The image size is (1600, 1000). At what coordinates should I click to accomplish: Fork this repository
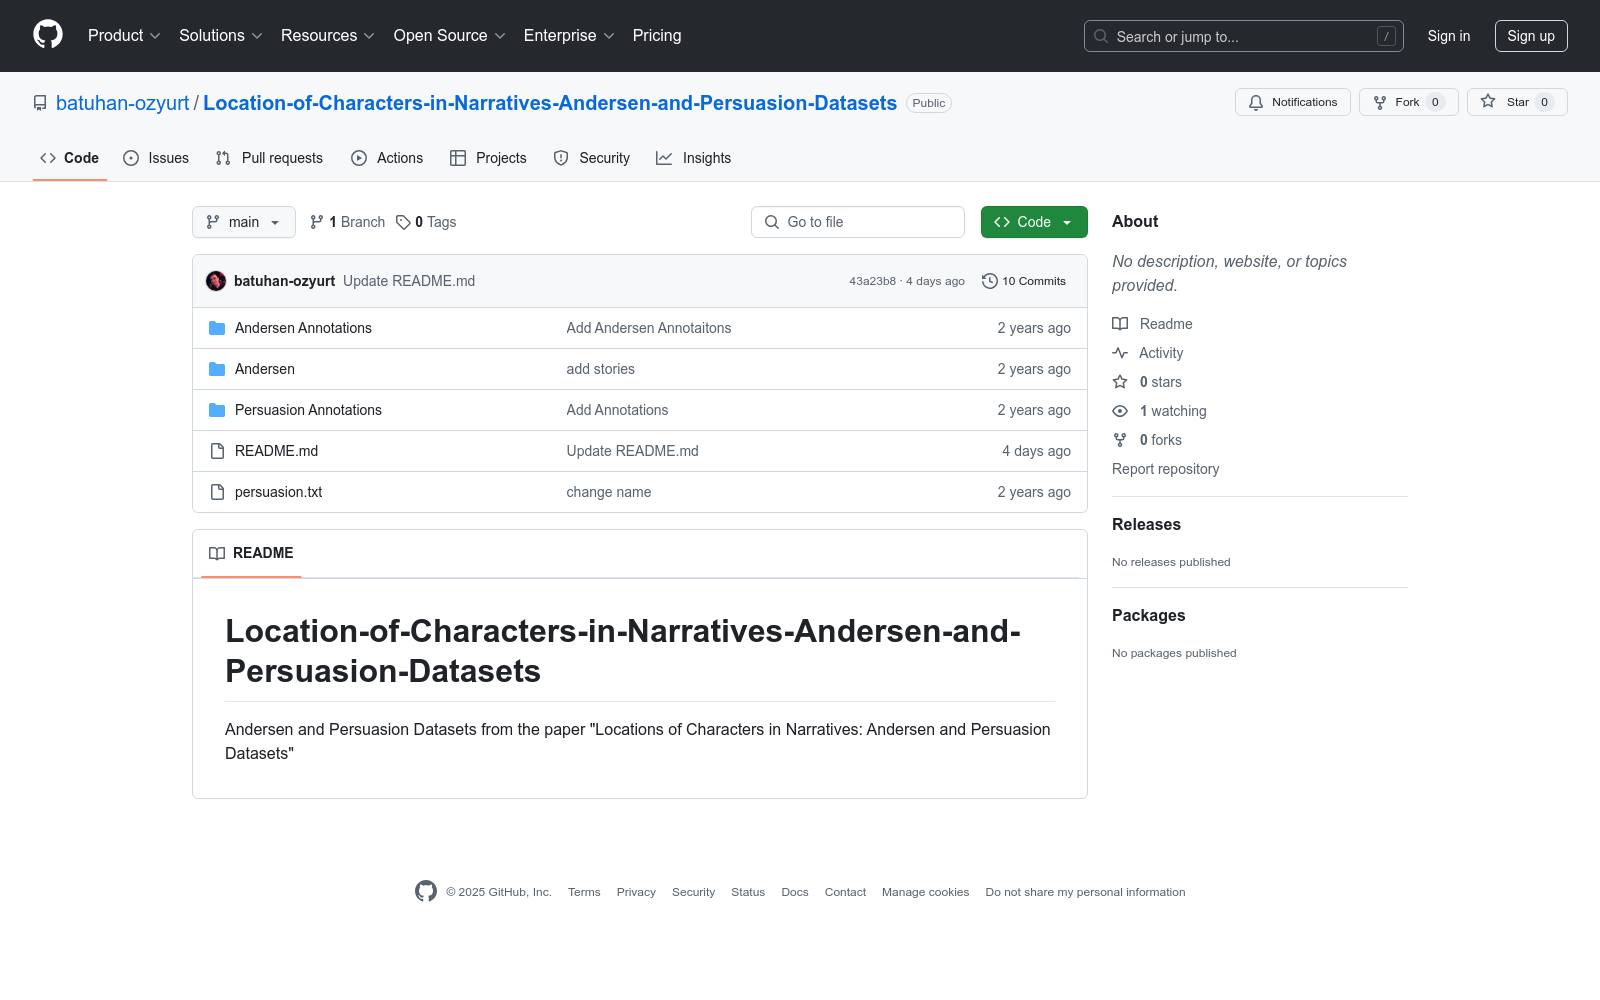(x=1409, y=102)
